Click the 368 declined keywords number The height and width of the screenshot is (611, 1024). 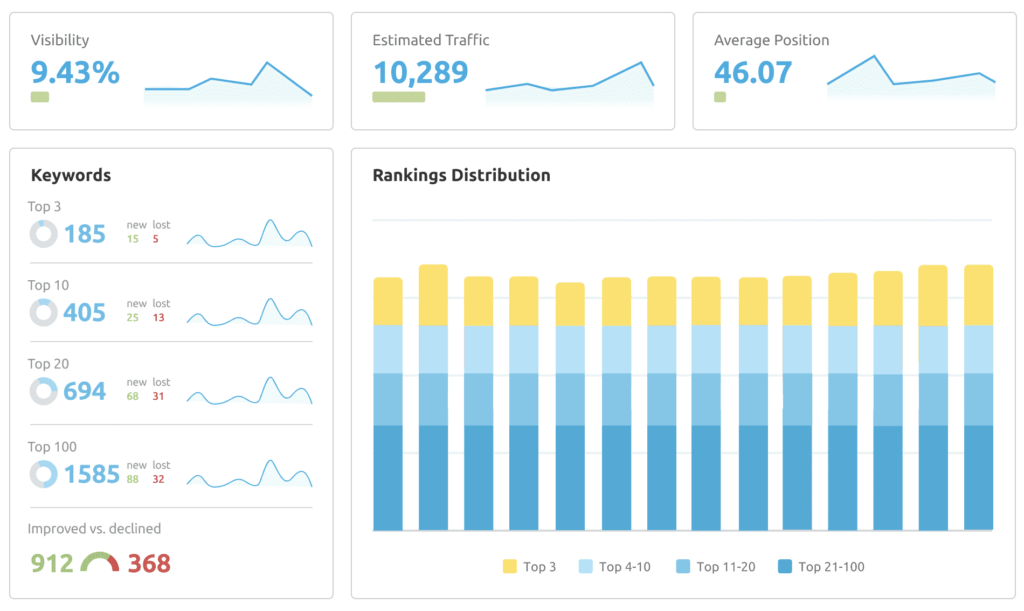tap(149, 563)
